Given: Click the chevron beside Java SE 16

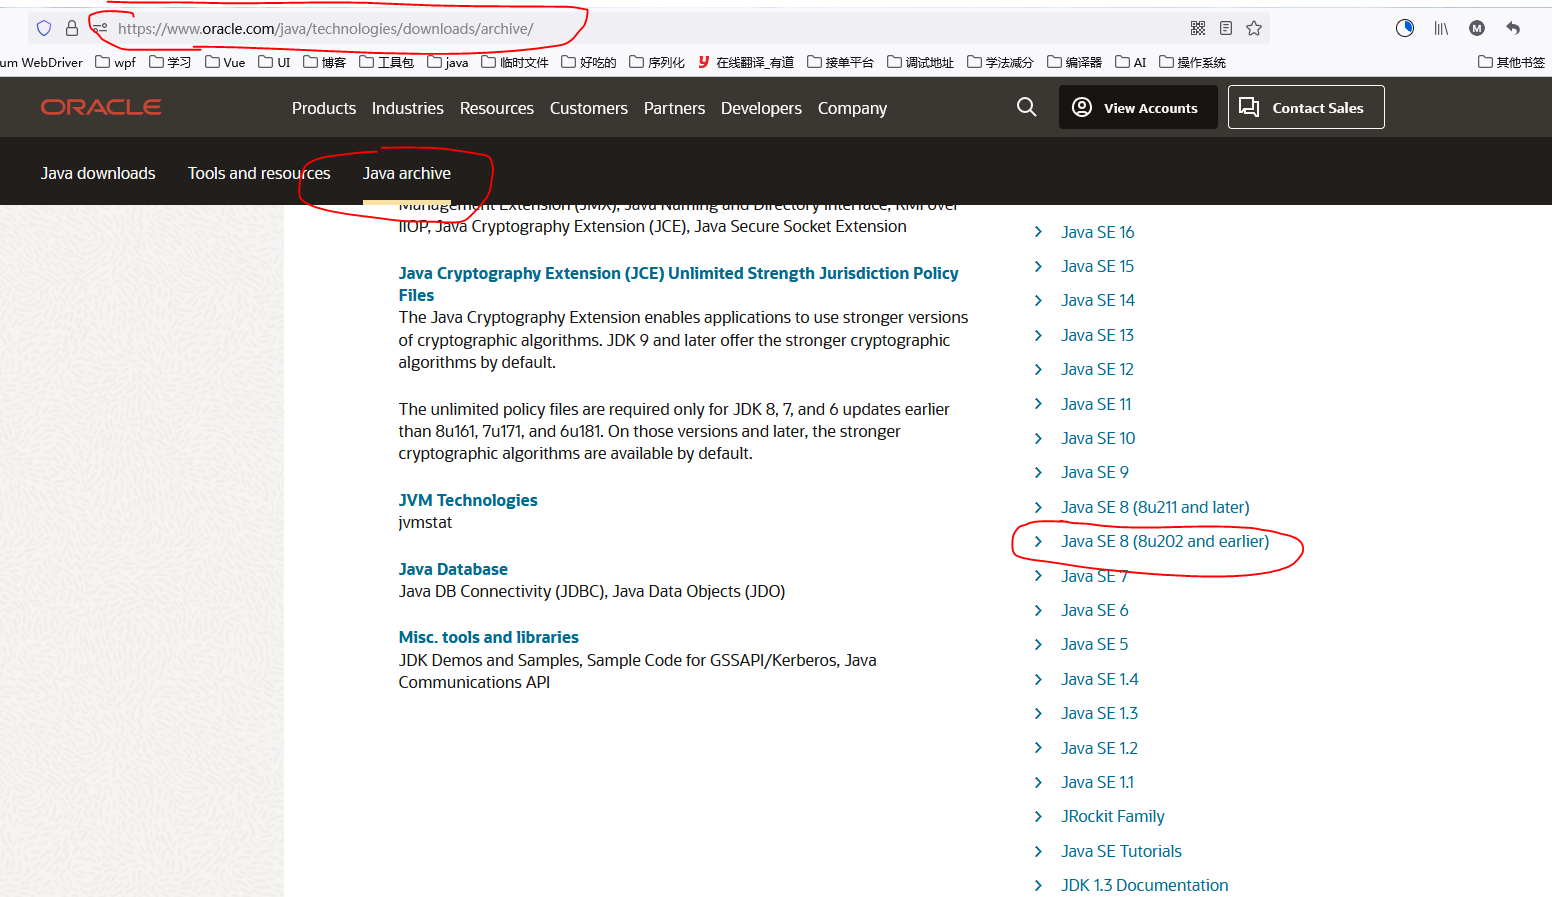Looking at the screenshot, I should tap(1038, 232).
